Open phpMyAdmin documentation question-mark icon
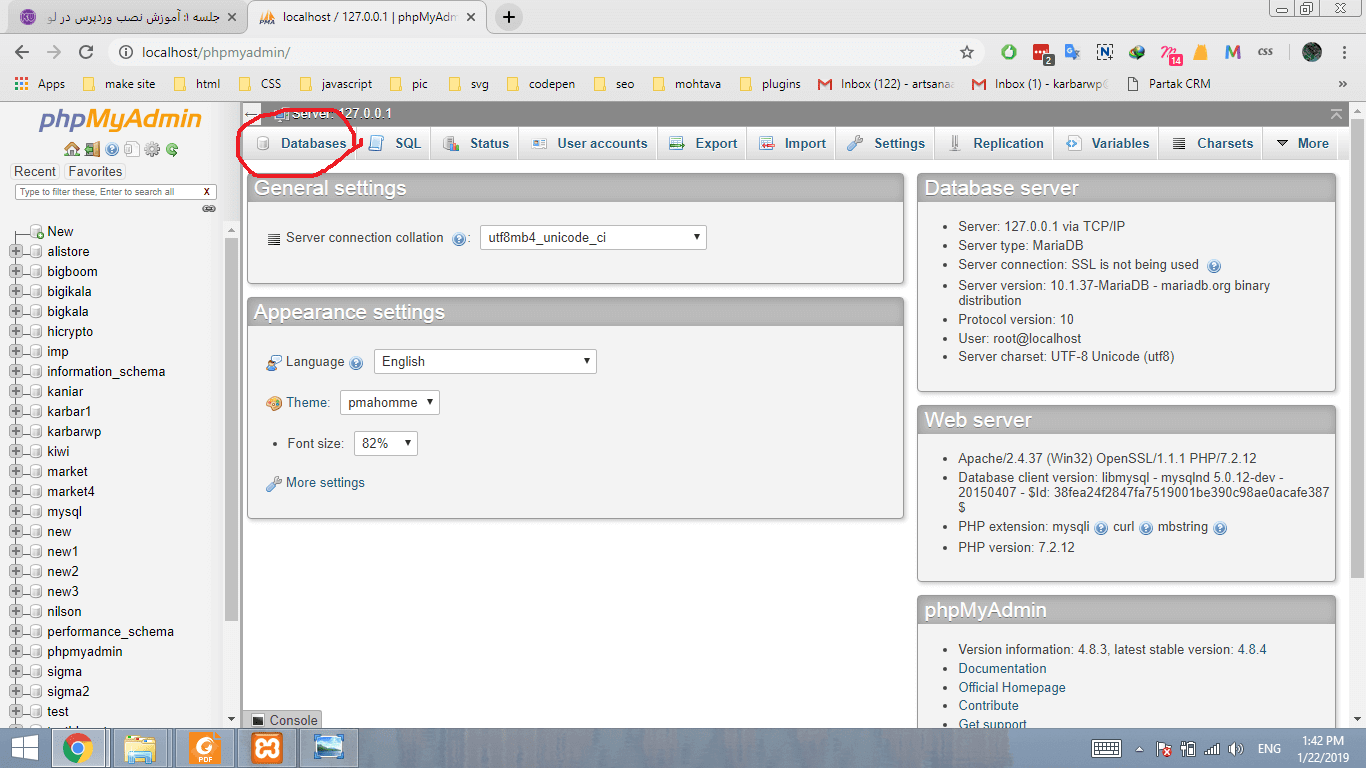 [112, 149]
